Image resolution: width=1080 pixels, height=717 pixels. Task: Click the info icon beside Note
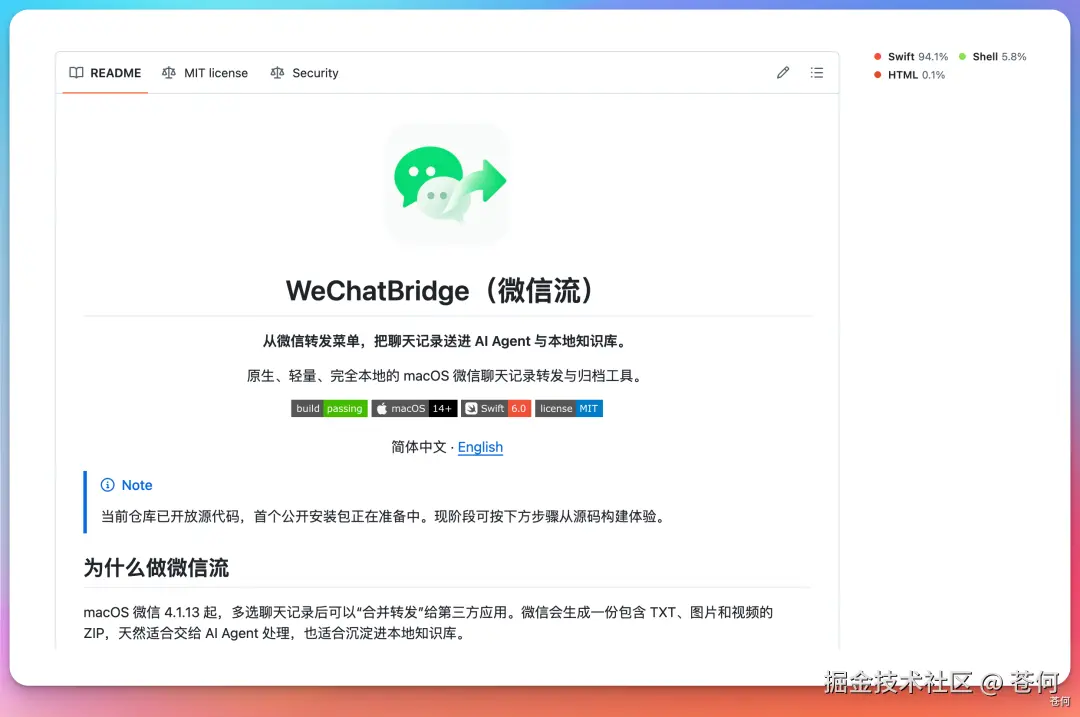(107, 485)
